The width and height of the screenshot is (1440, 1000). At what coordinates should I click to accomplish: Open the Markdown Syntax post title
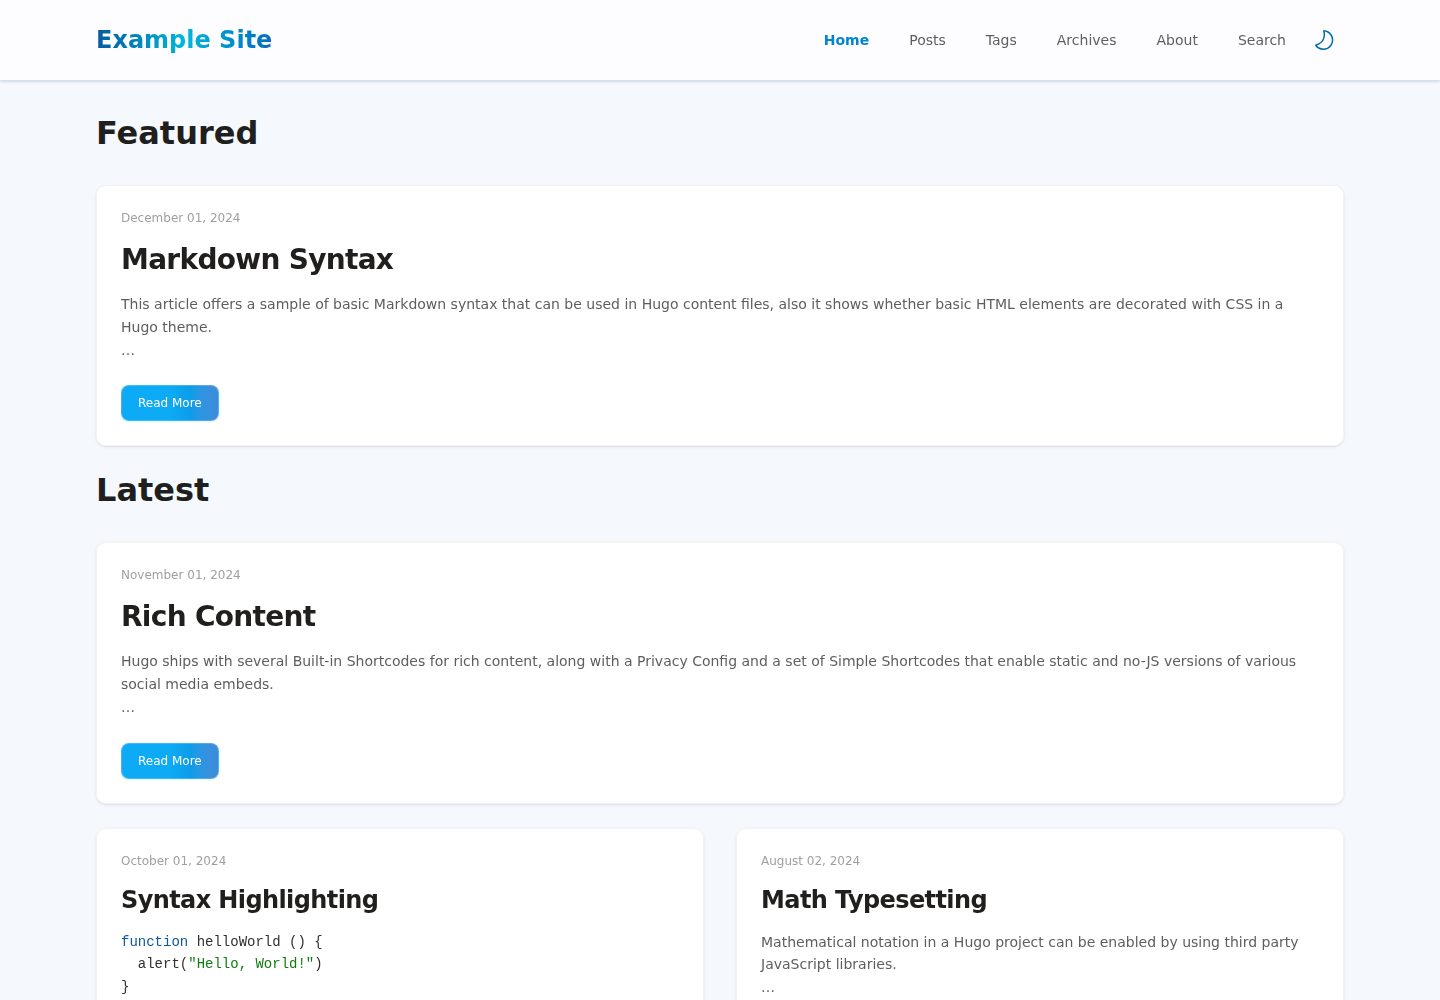(257, 259)
